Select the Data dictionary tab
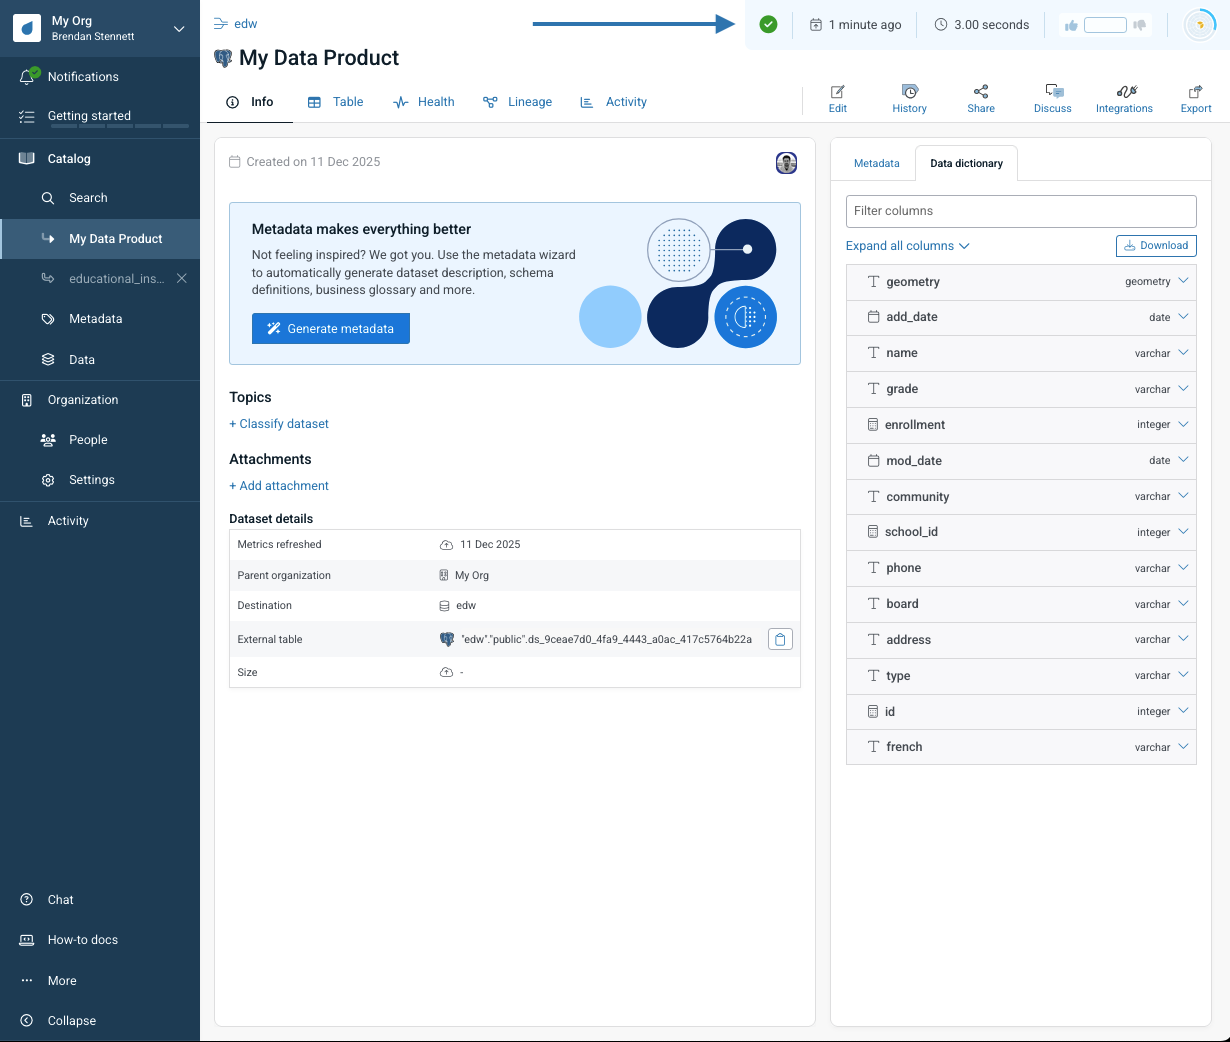The height and width of the screenshot is (1042, 1230). pos(966,163)
